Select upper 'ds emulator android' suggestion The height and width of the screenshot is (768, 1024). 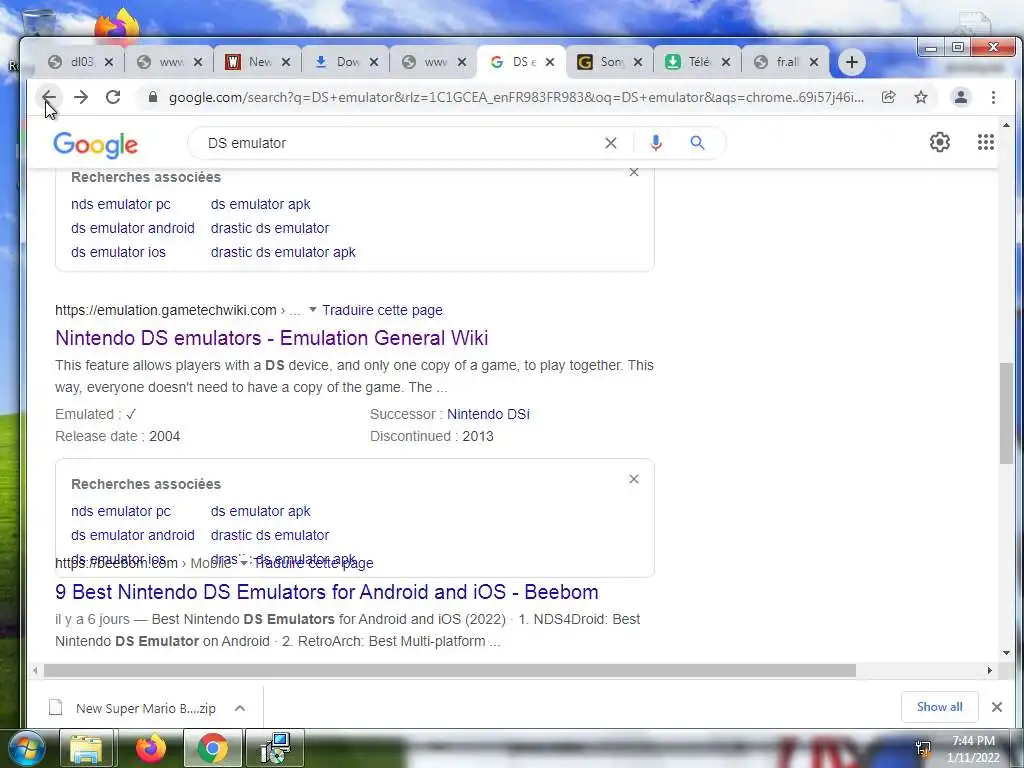coord(133,228)
